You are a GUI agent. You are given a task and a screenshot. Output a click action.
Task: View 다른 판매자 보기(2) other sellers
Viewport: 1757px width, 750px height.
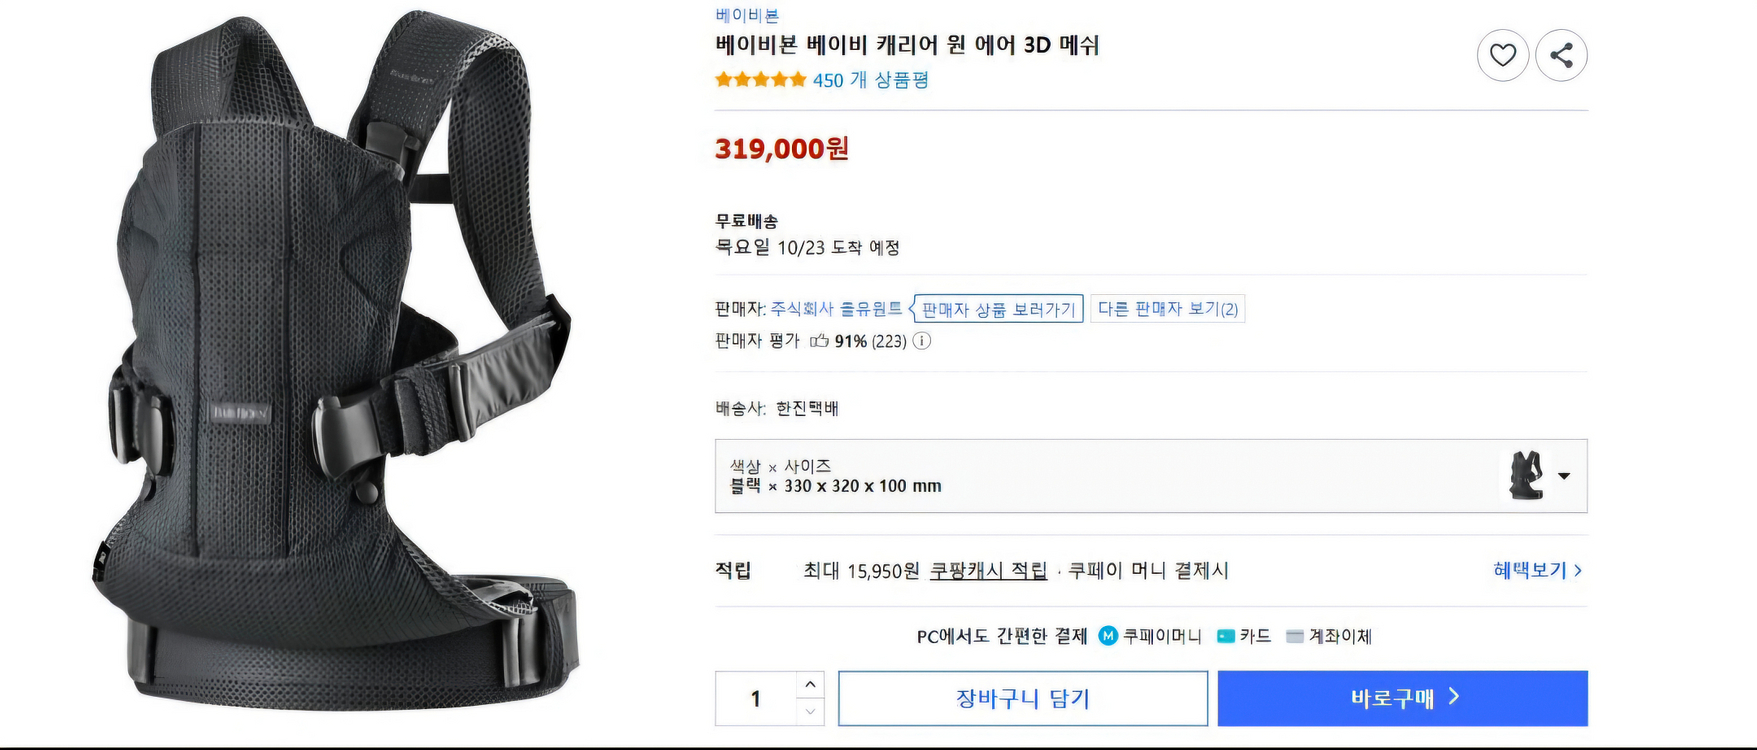pos(1167,309)
